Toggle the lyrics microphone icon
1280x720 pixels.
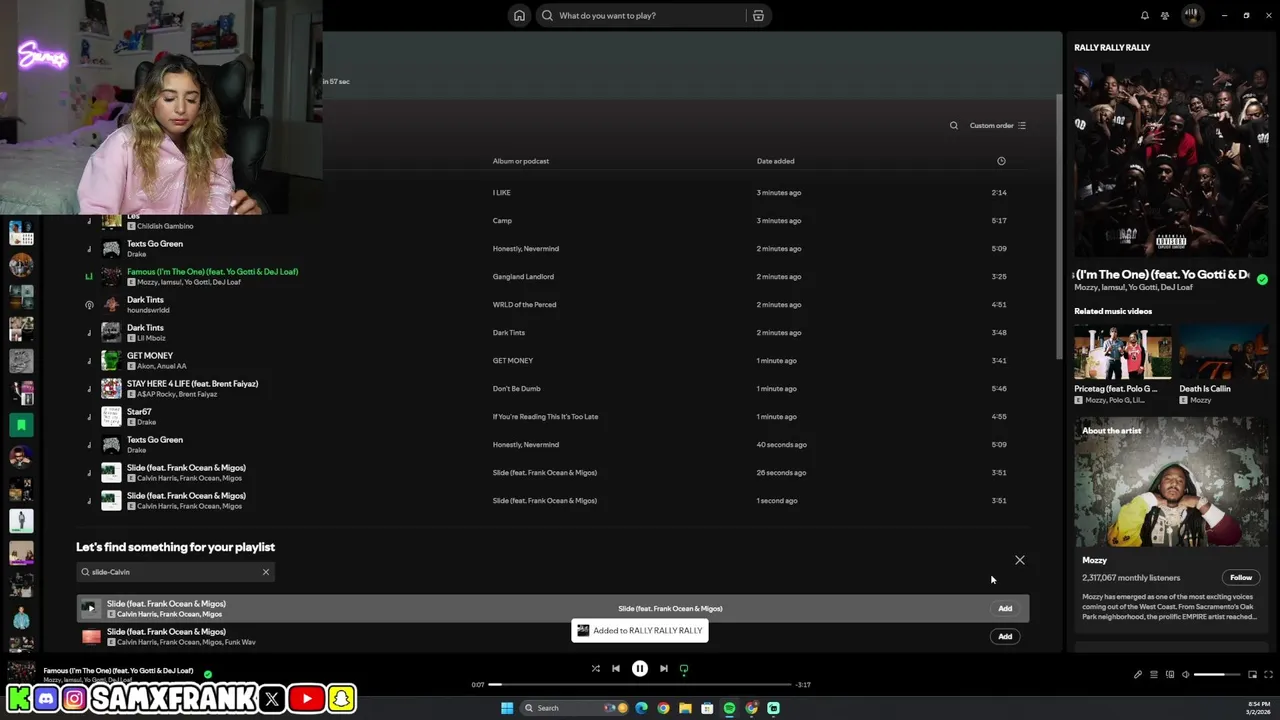coord(1137,674)
